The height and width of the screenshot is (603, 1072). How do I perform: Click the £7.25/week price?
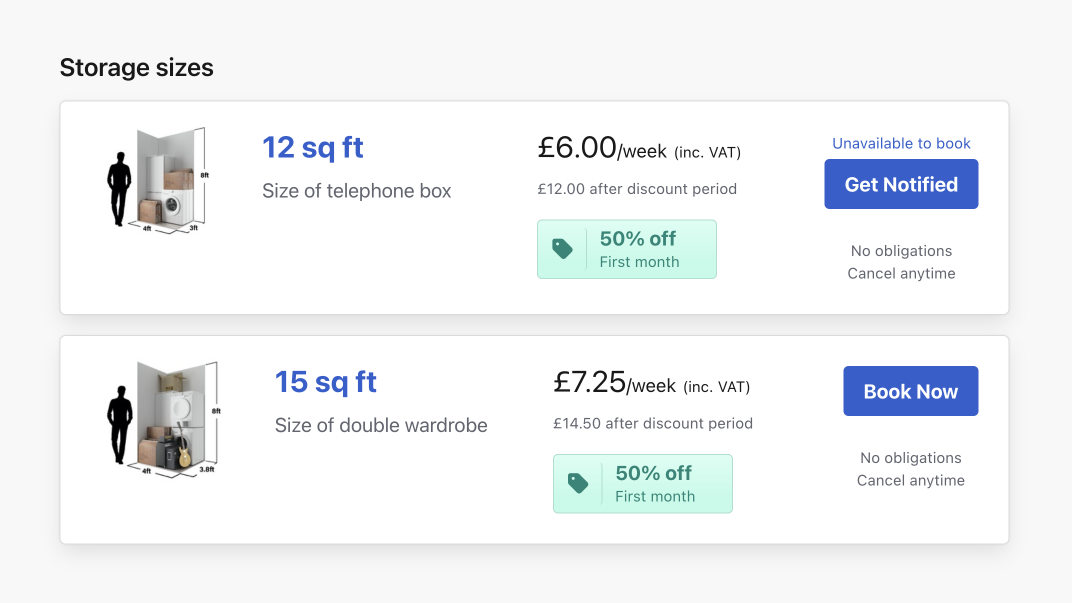coord(615,383)
